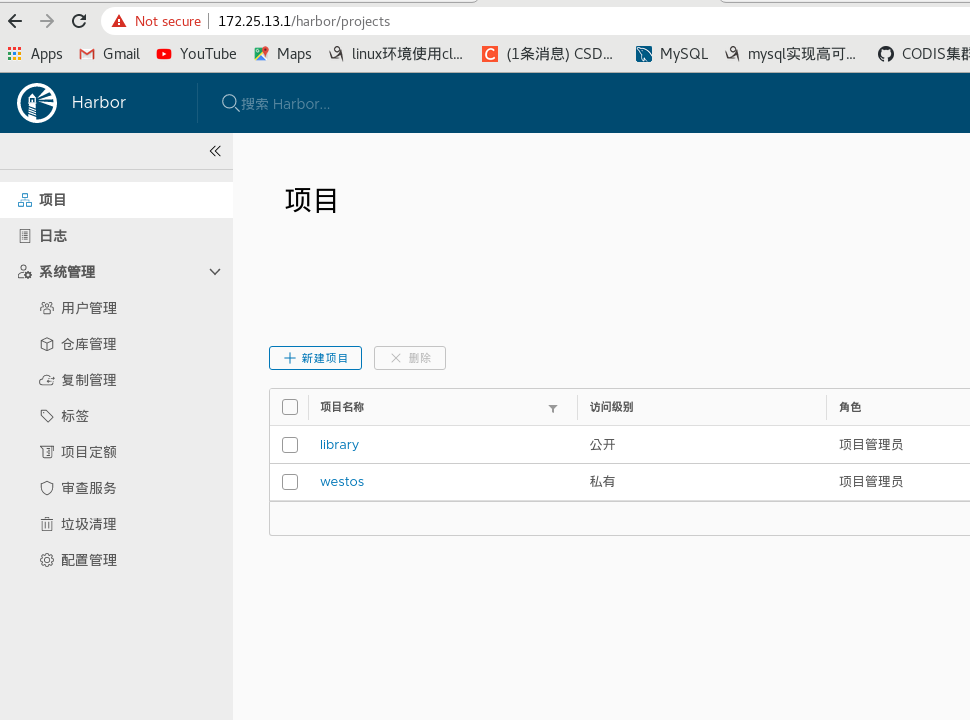Open 审查服务 shield icon
970x720 pixels.
(46, 488)
